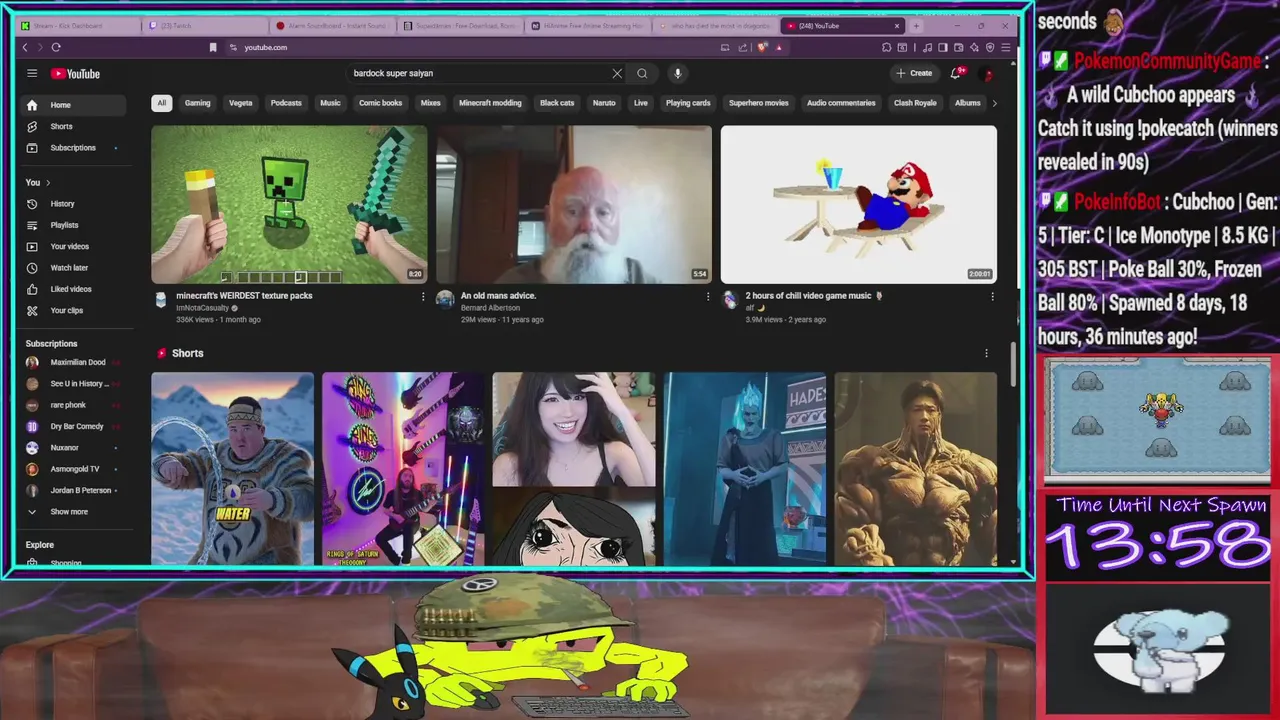Click the Create button
The height and width of the screenshot is (720, 1280).
tap(914, 73)
